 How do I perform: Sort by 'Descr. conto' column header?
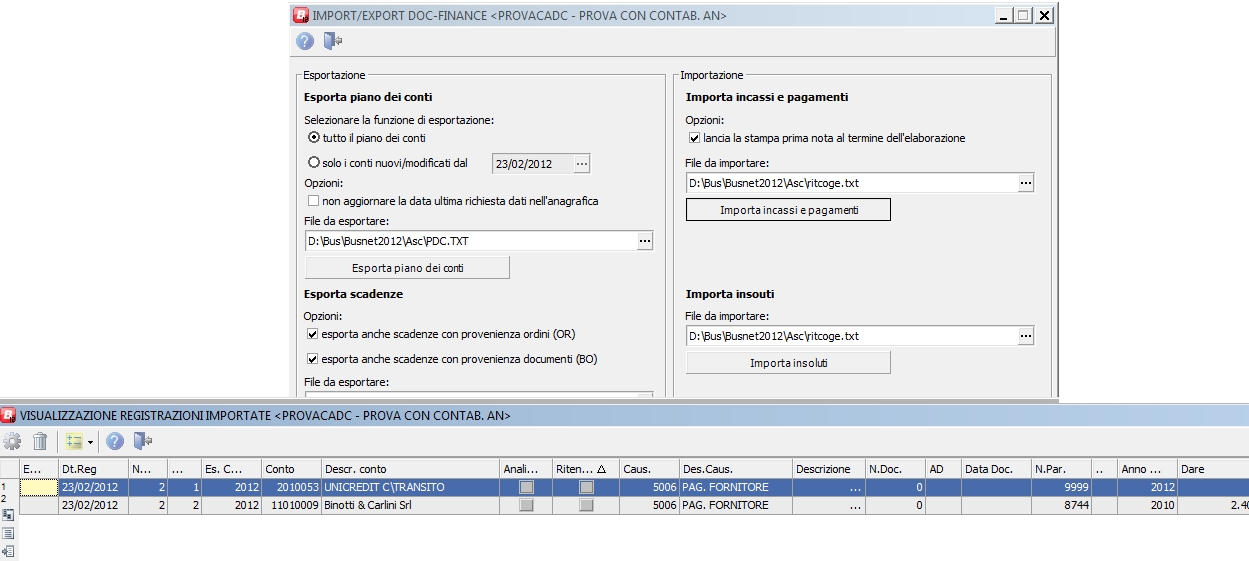[x=410, y=469]
